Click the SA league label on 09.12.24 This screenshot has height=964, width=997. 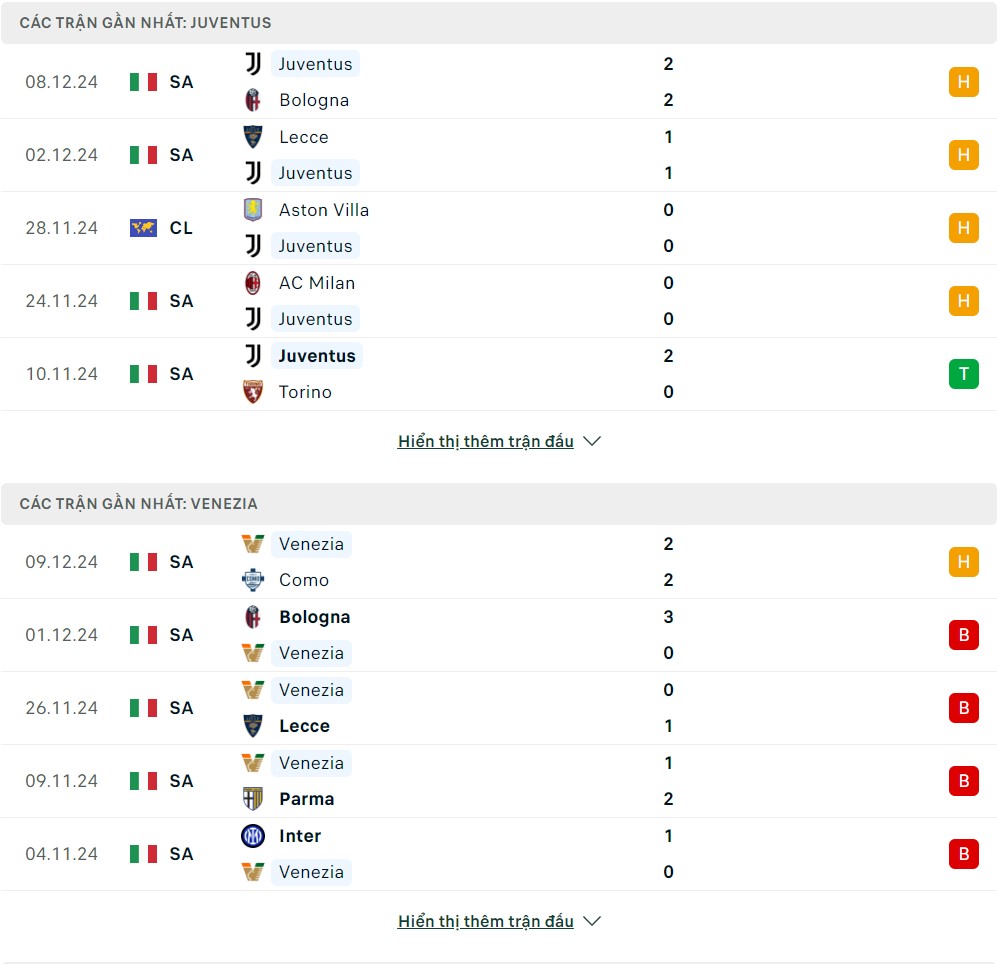tap(181, 562)
